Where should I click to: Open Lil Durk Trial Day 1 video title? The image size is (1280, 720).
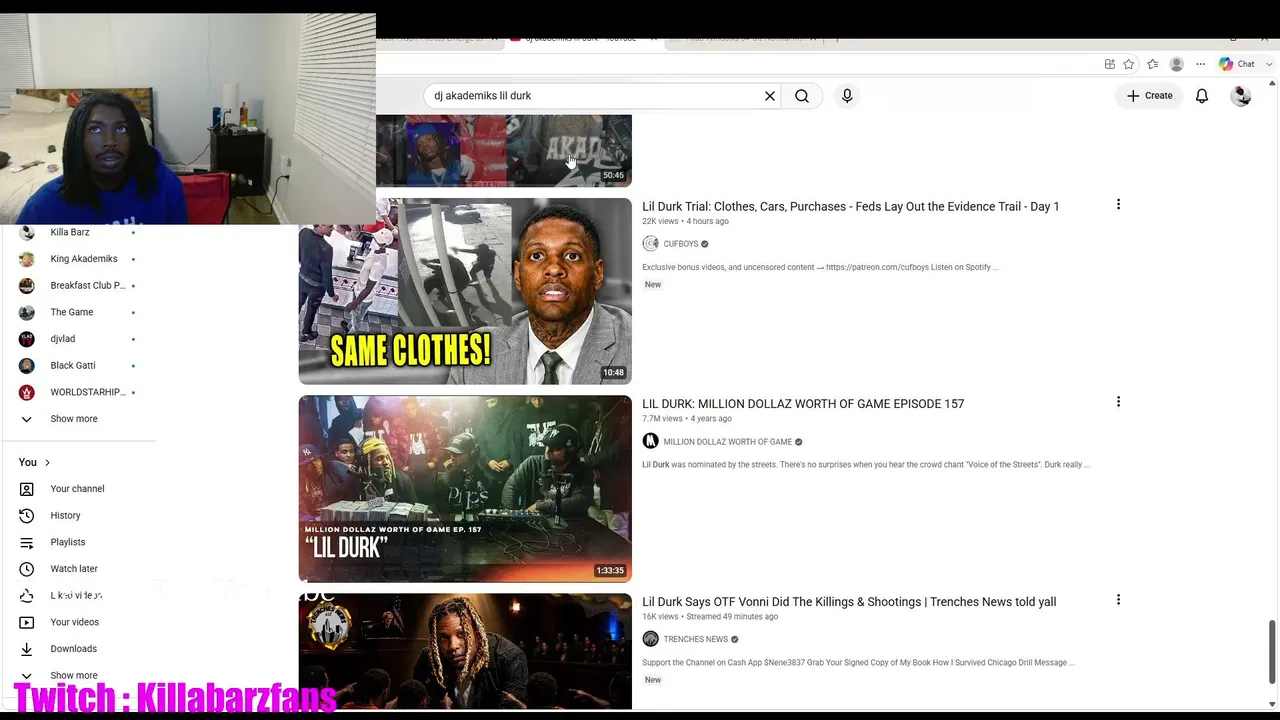pos(850,206)
